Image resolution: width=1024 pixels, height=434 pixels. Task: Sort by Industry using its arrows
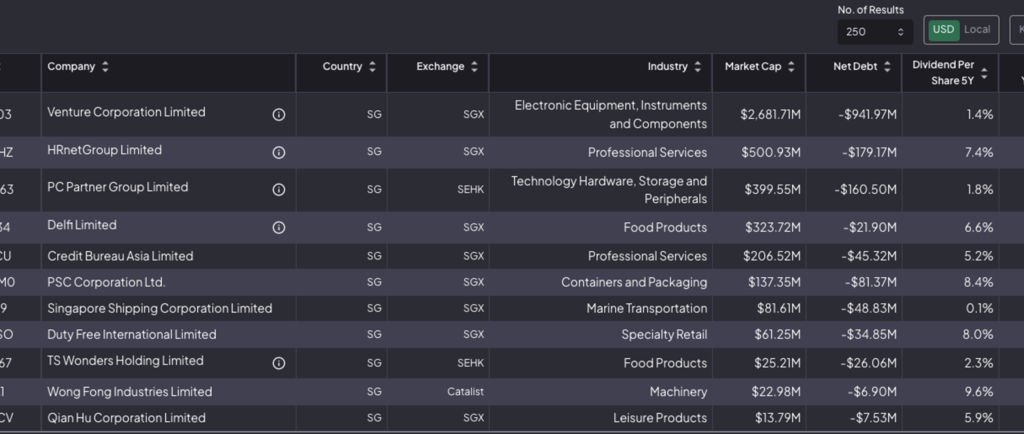click(697, 67)
